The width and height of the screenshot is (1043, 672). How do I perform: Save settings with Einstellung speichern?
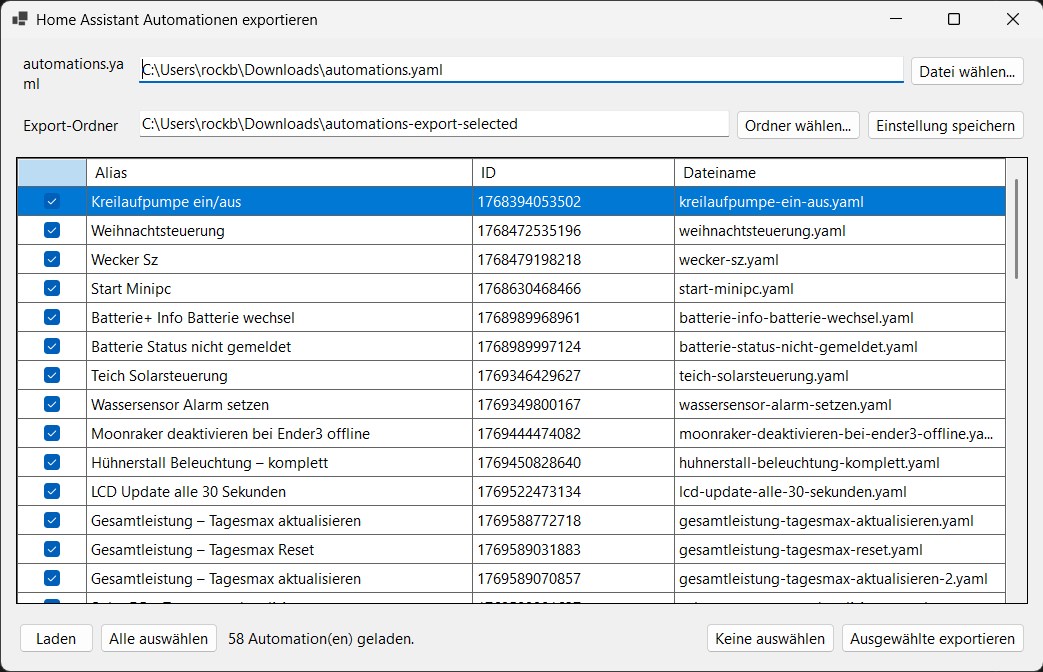[945, 125]
